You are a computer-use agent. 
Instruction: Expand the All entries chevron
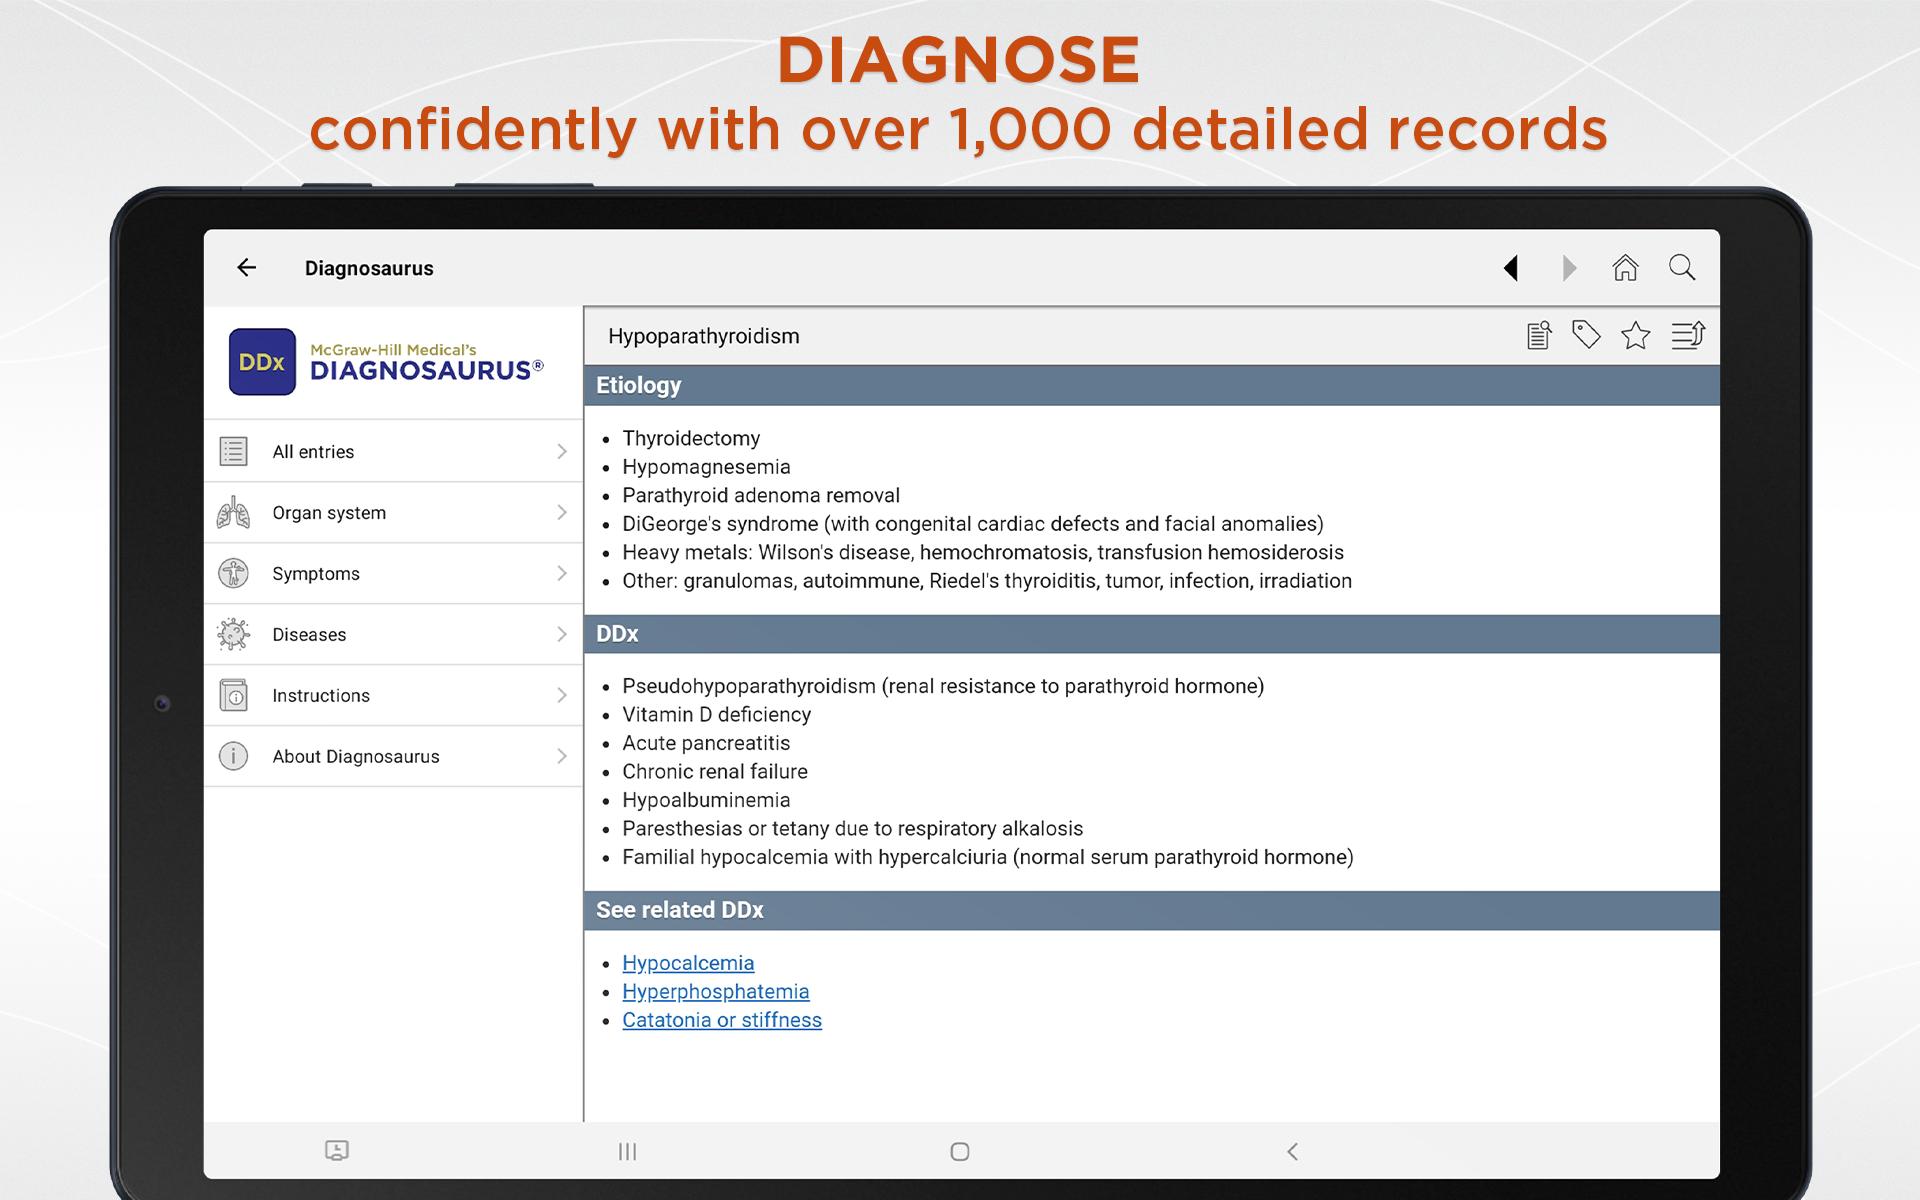click(x=561, y=451)
